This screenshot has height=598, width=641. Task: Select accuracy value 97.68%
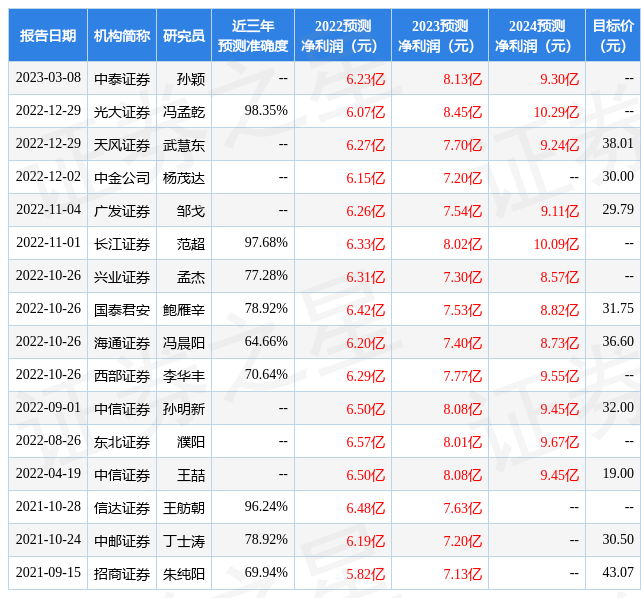click(x=266, y=242)
